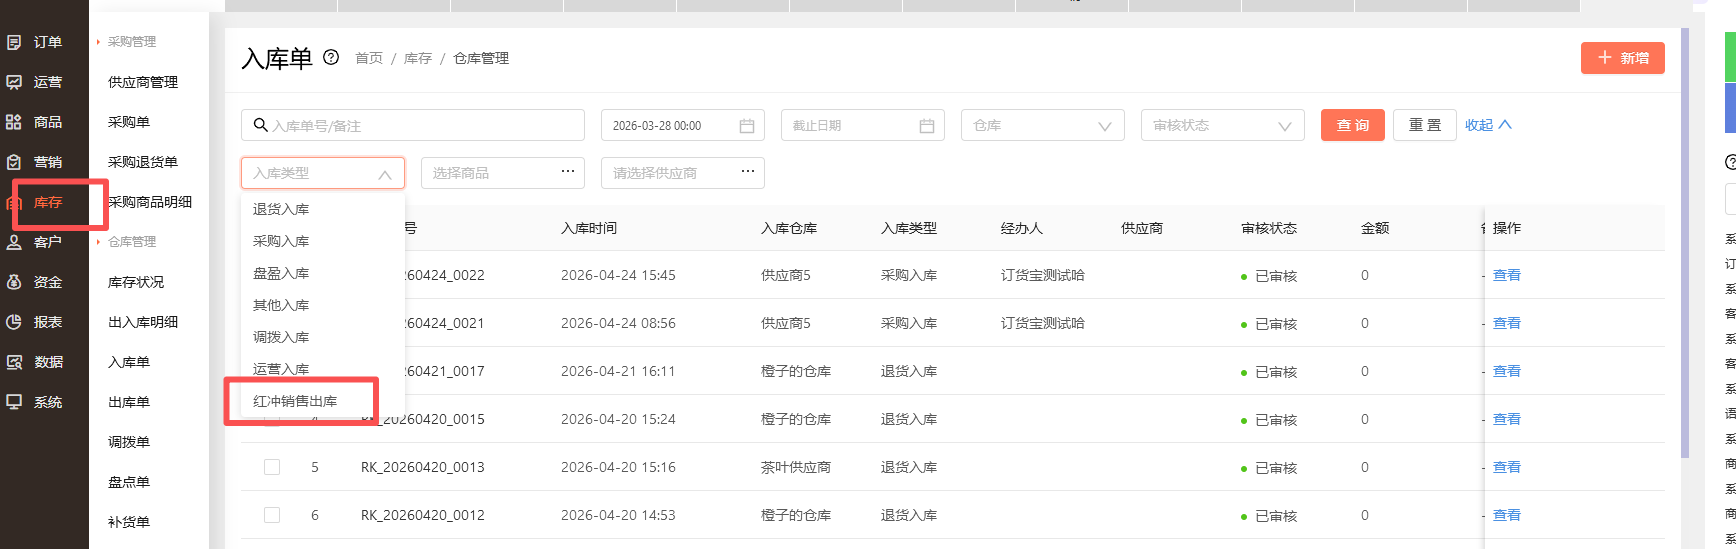Viewport: 1736px width, 549px height.
Task: Choose 采购入库 from the type list
Action: (323, 241)
